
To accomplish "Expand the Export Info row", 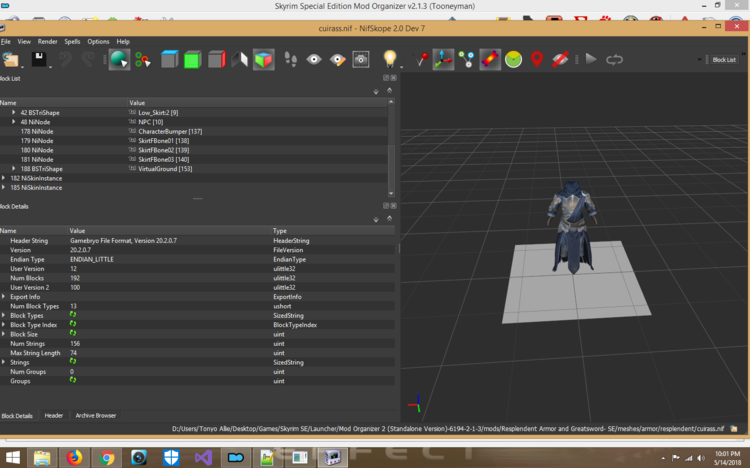I will [3, 297].
